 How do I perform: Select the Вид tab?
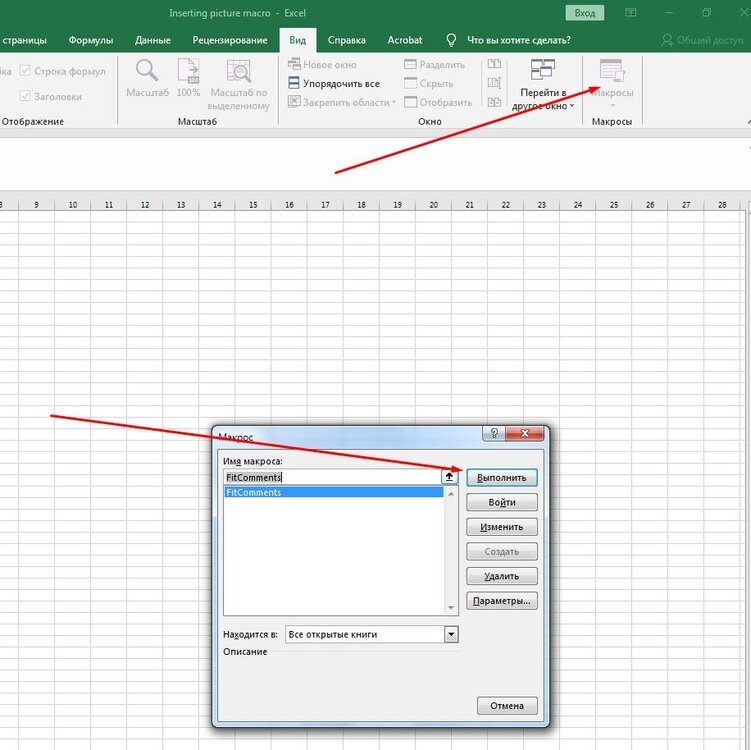click(297, 40)
